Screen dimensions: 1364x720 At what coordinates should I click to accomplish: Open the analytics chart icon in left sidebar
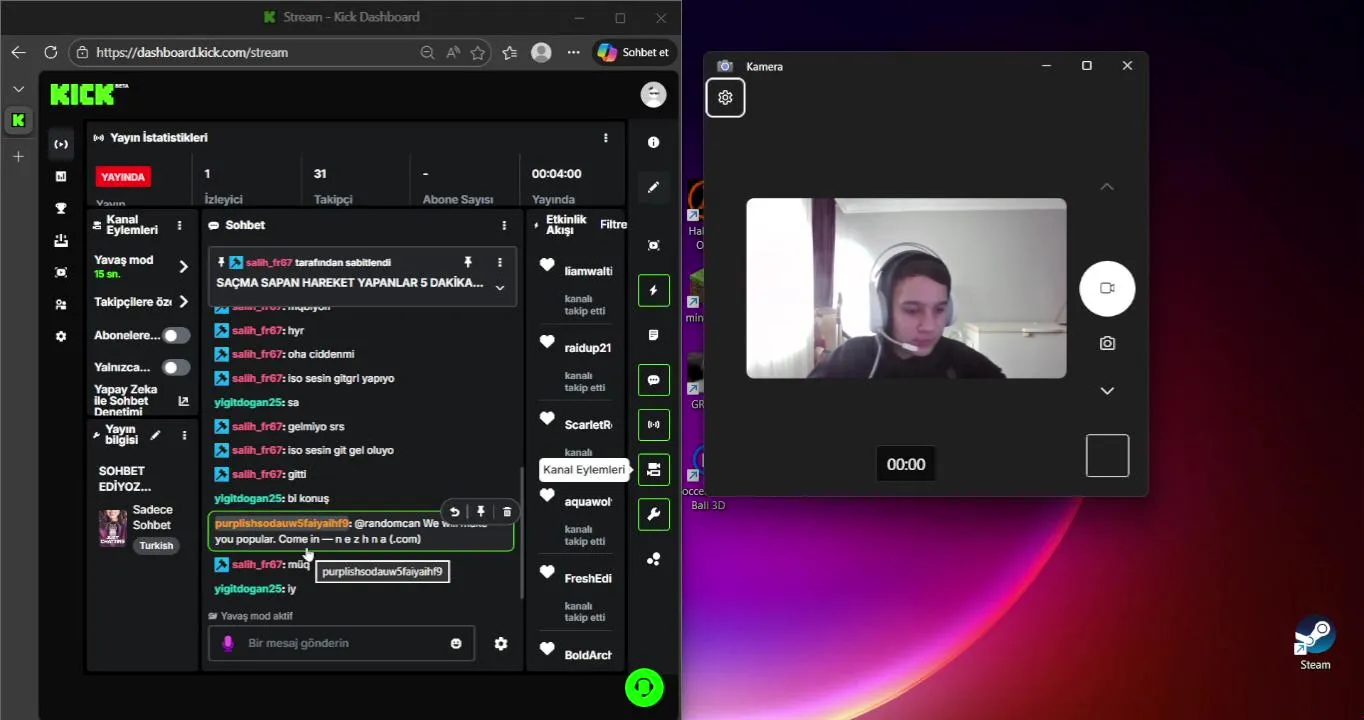(61, 176)
